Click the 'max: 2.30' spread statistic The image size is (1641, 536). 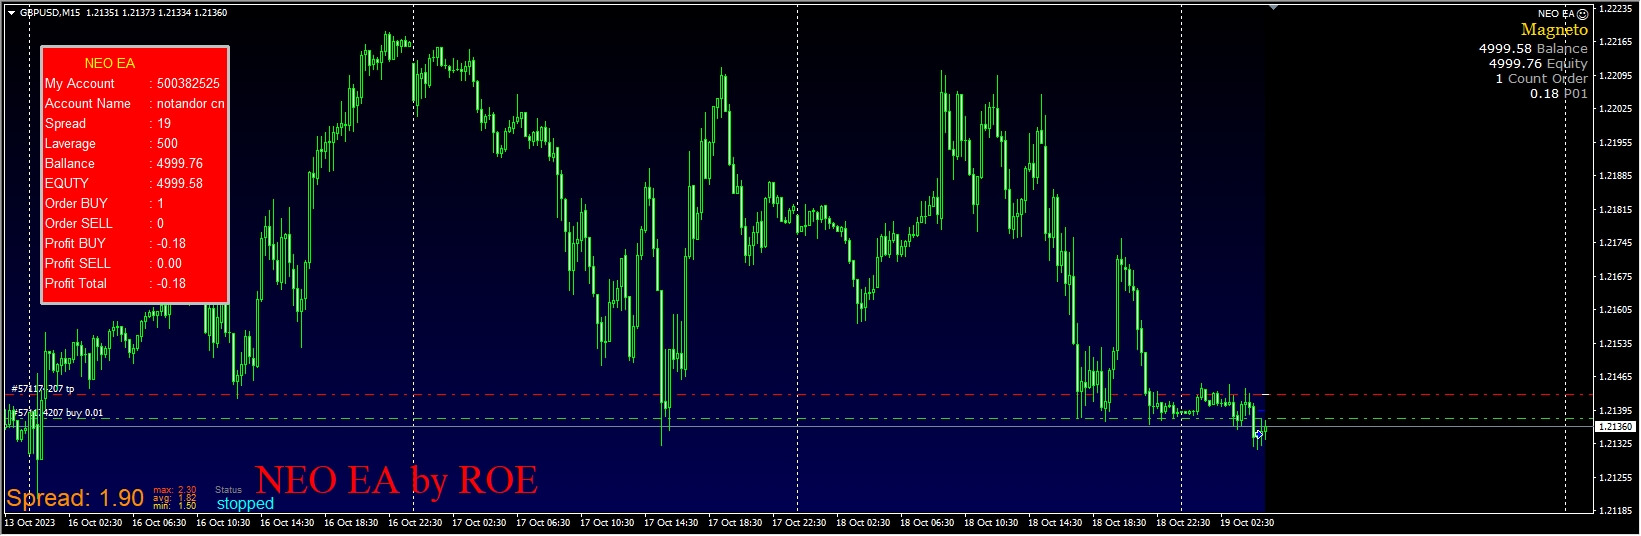click(x=175, y=490)
